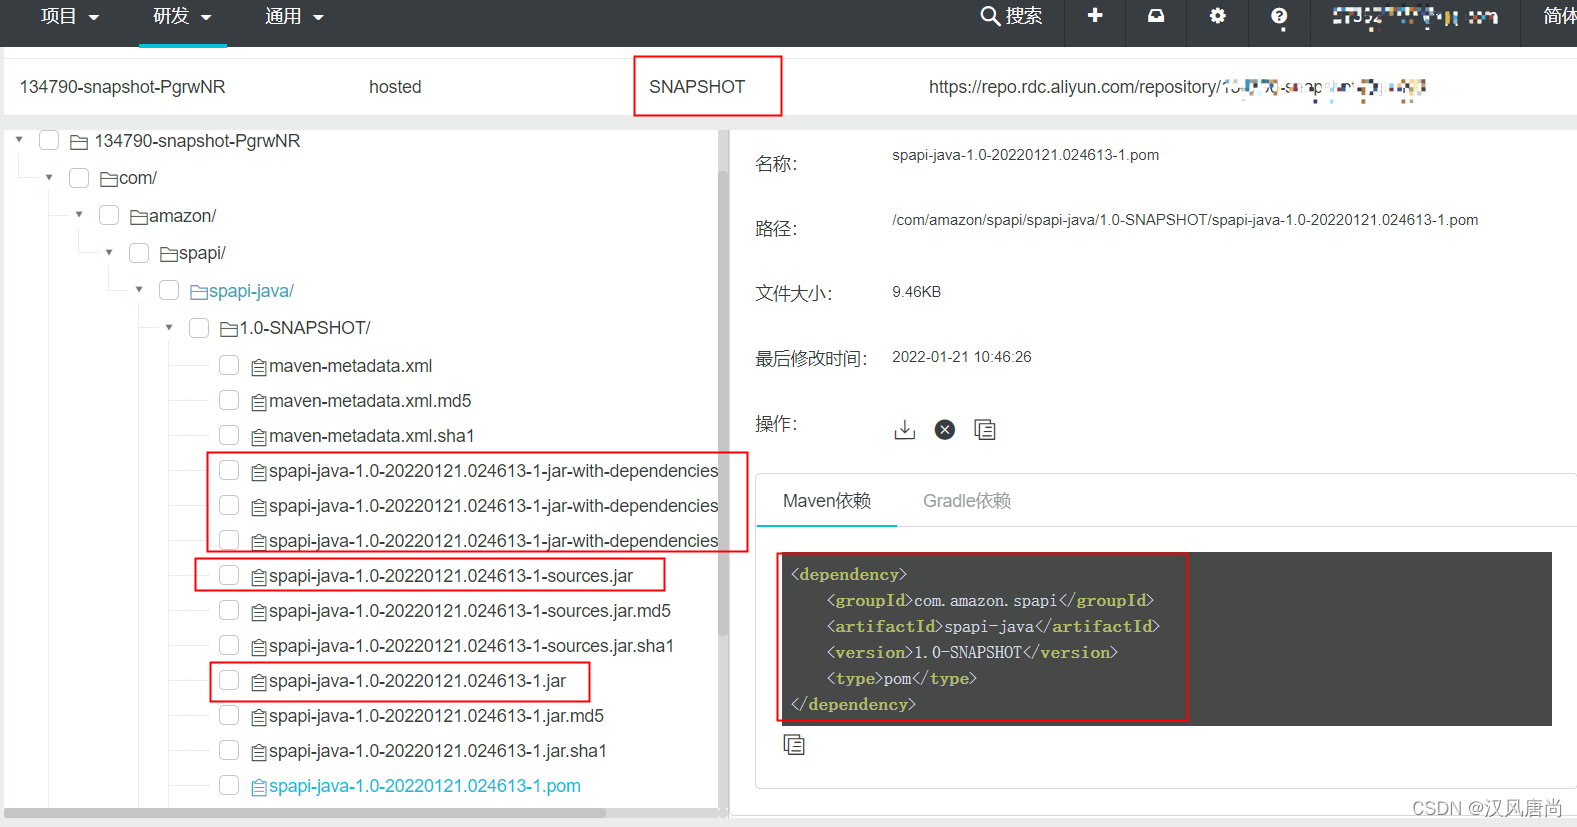Click the file name spapi-java-1.0-20220121.024613-1.pom next to 名称
Viewport: 1577px width, 827px height.
click(1026, 155)
